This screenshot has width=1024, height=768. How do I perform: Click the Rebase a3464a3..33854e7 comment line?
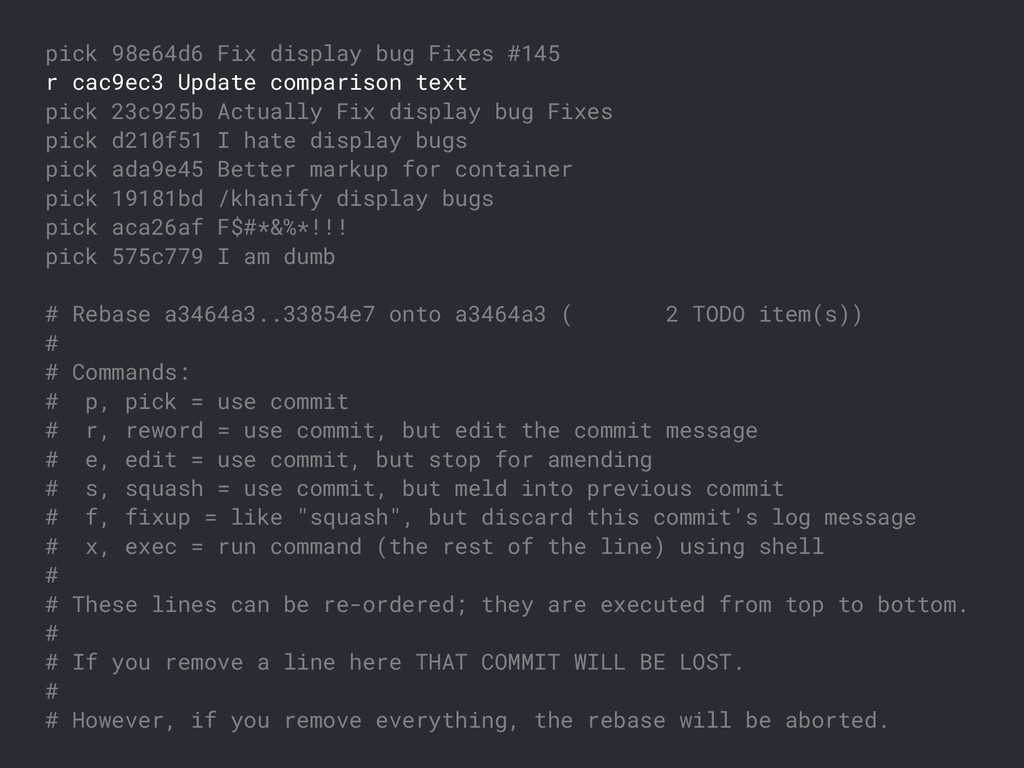[454, 315]
